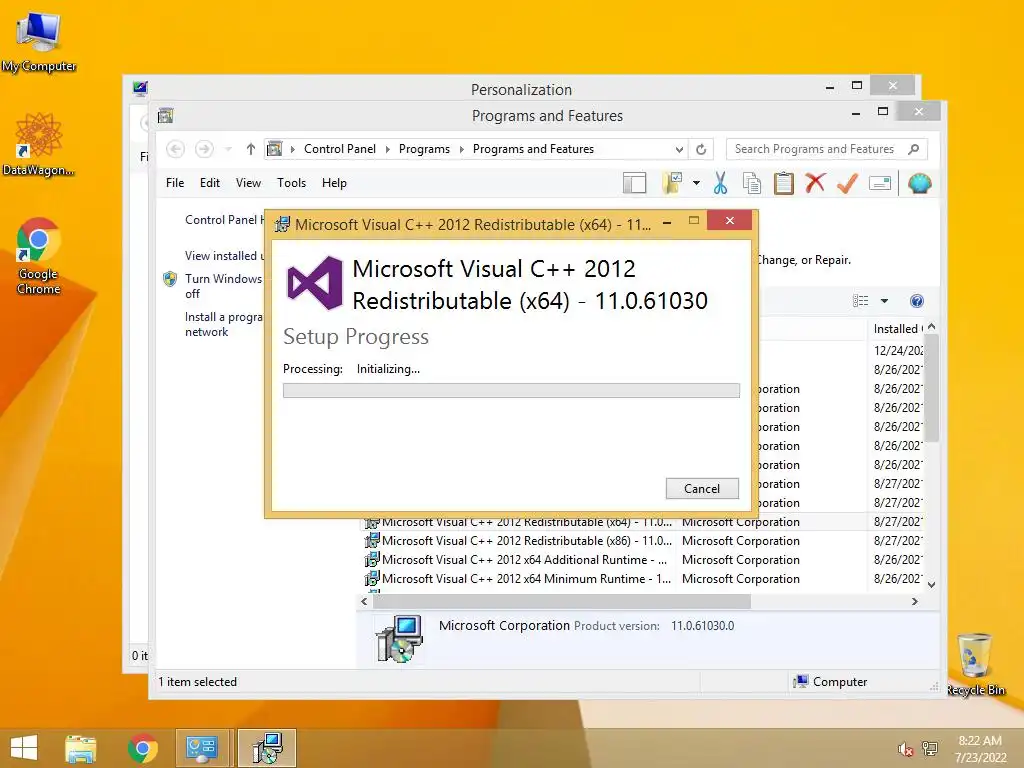Click the horizontal scrollbar right arrow
This screenshot has width=1024, height=768.
click(x=915, y=601)
